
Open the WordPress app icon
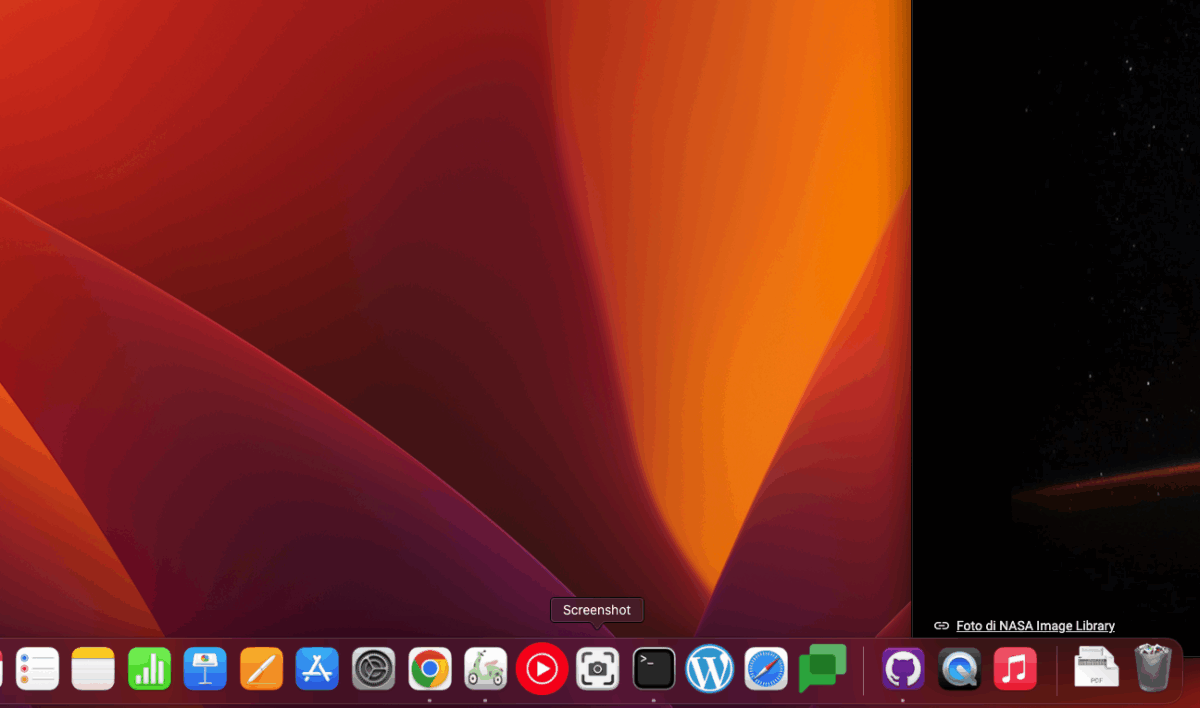[x=710, y=669]
